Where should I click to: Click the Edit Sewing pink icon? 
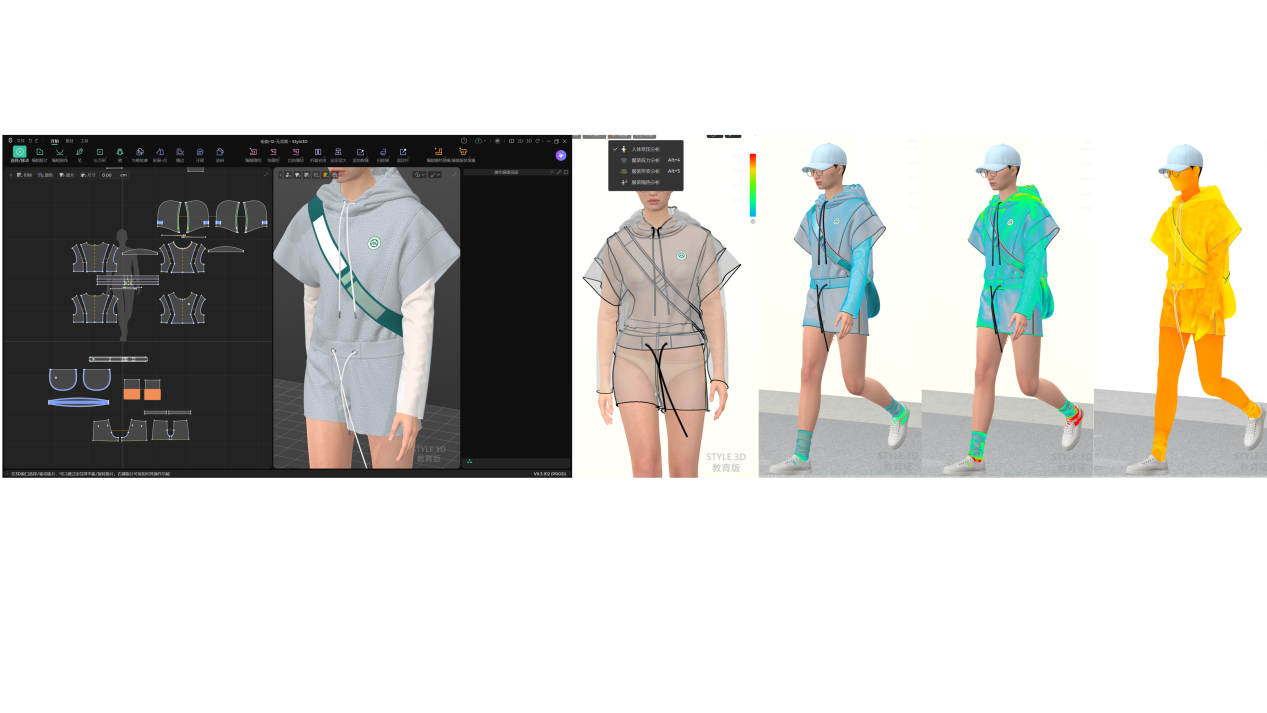pos(253,152)
